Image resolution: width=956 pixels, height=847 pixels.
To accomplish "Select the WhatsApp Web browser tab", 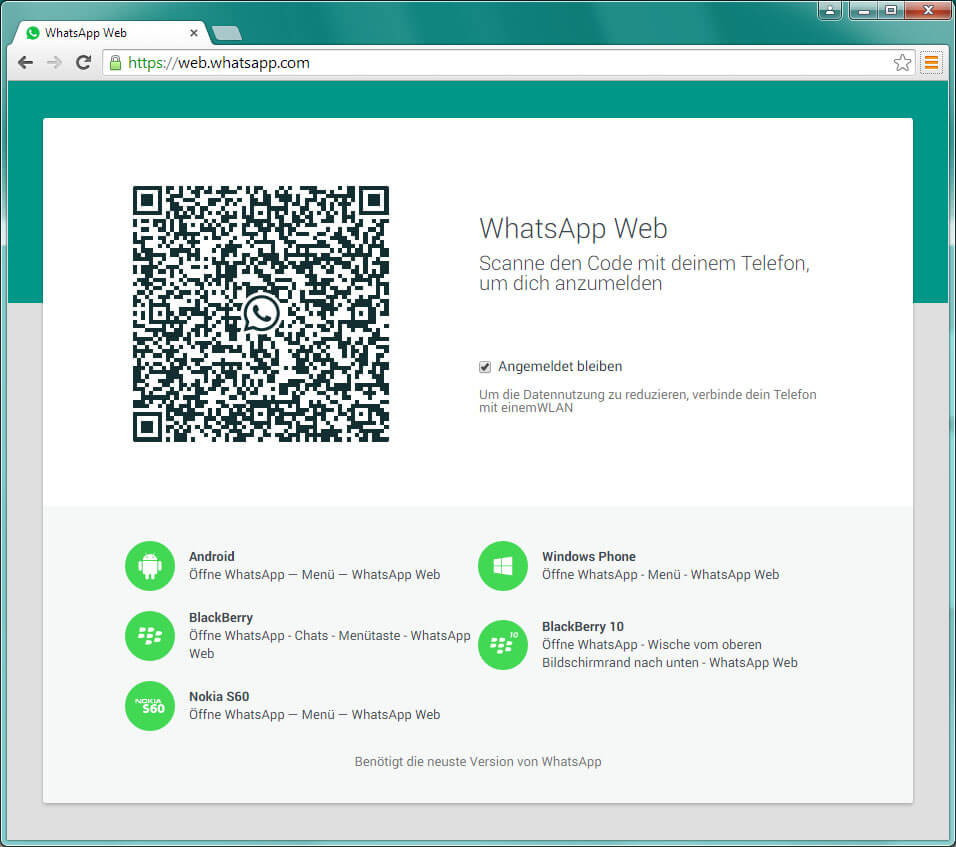I will point(111,33).
